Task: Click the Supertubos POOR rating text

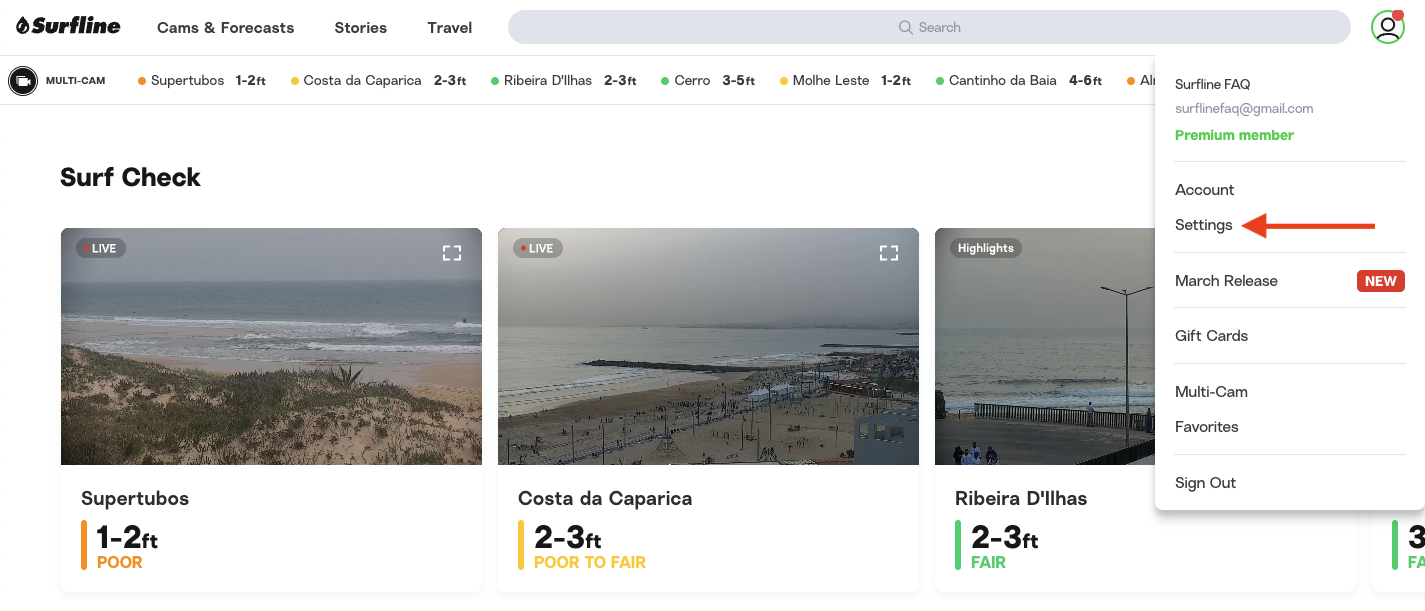Action: pyautogui.click(x=120, y=562)
